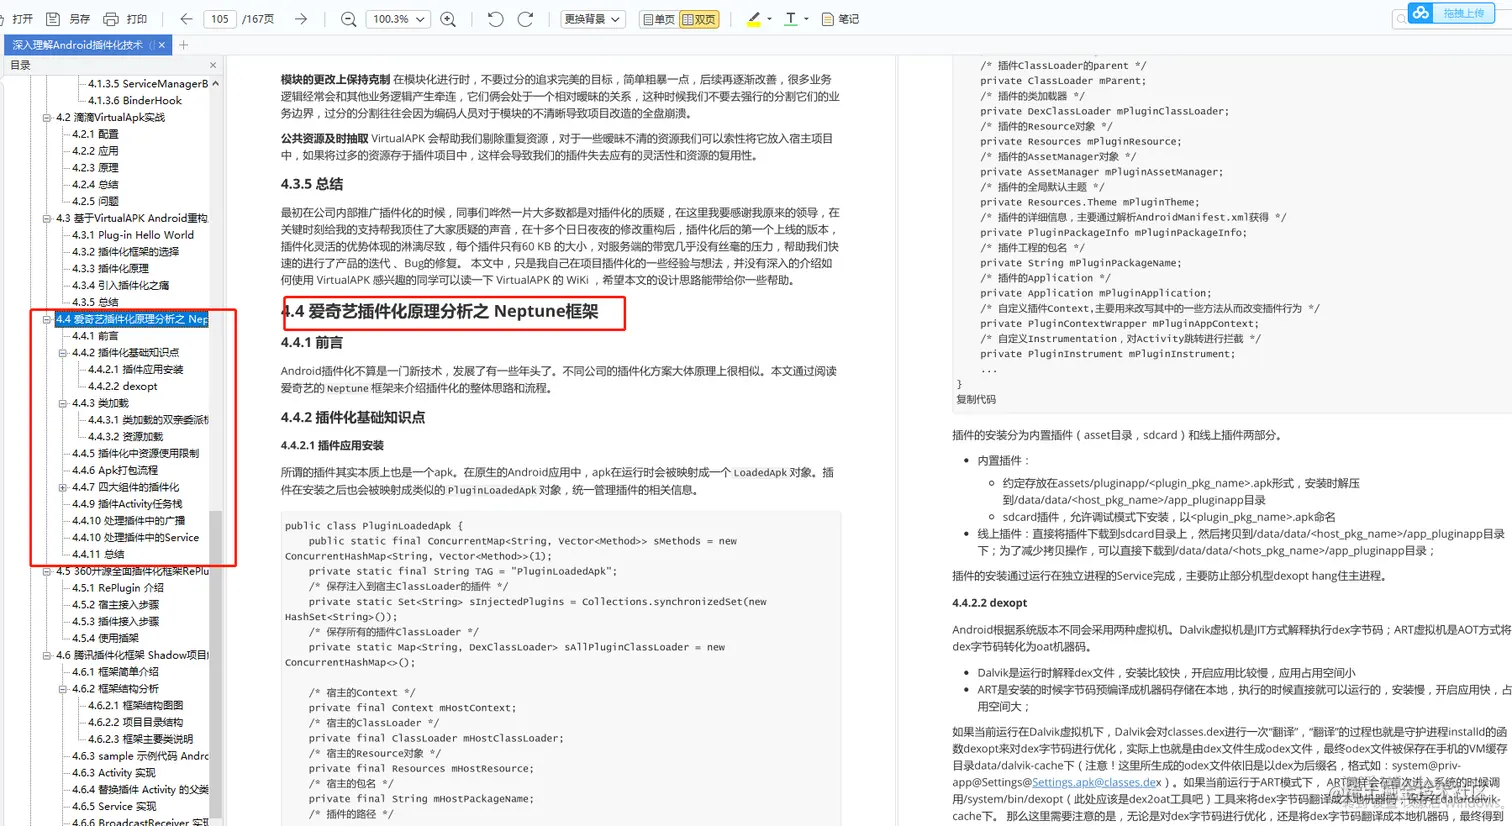The height and width of the screenshot is (826, 1512).
Task: Select outline item 4.4.10 处理插件中的Service
Action: pos(135,538)
